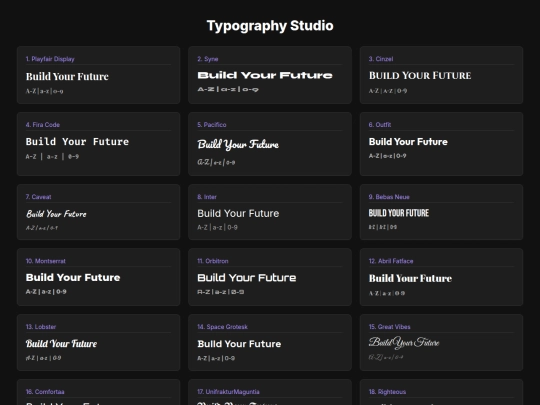Select the '4. Fira Code' font label
Viewport: 540px width, 405px height.
(x=43, y=125)
